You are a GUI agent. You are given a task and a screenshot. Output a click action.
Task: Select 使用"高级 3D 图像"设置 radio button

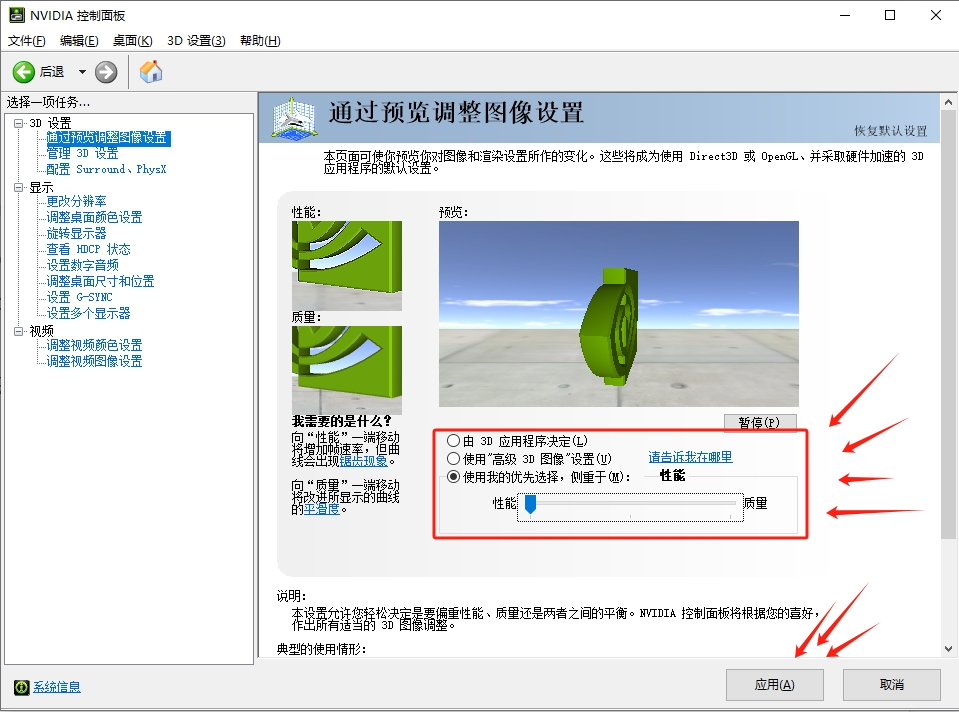pyautogui.click(x=453, y=458)
